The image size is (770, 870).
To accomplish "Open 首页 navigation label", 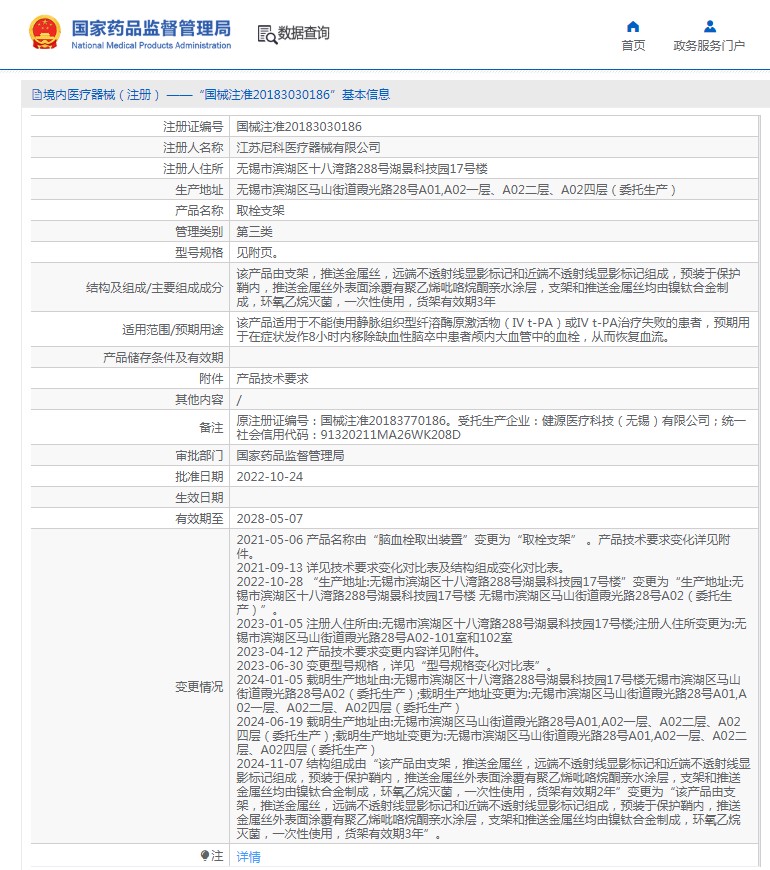I will 633,45.
